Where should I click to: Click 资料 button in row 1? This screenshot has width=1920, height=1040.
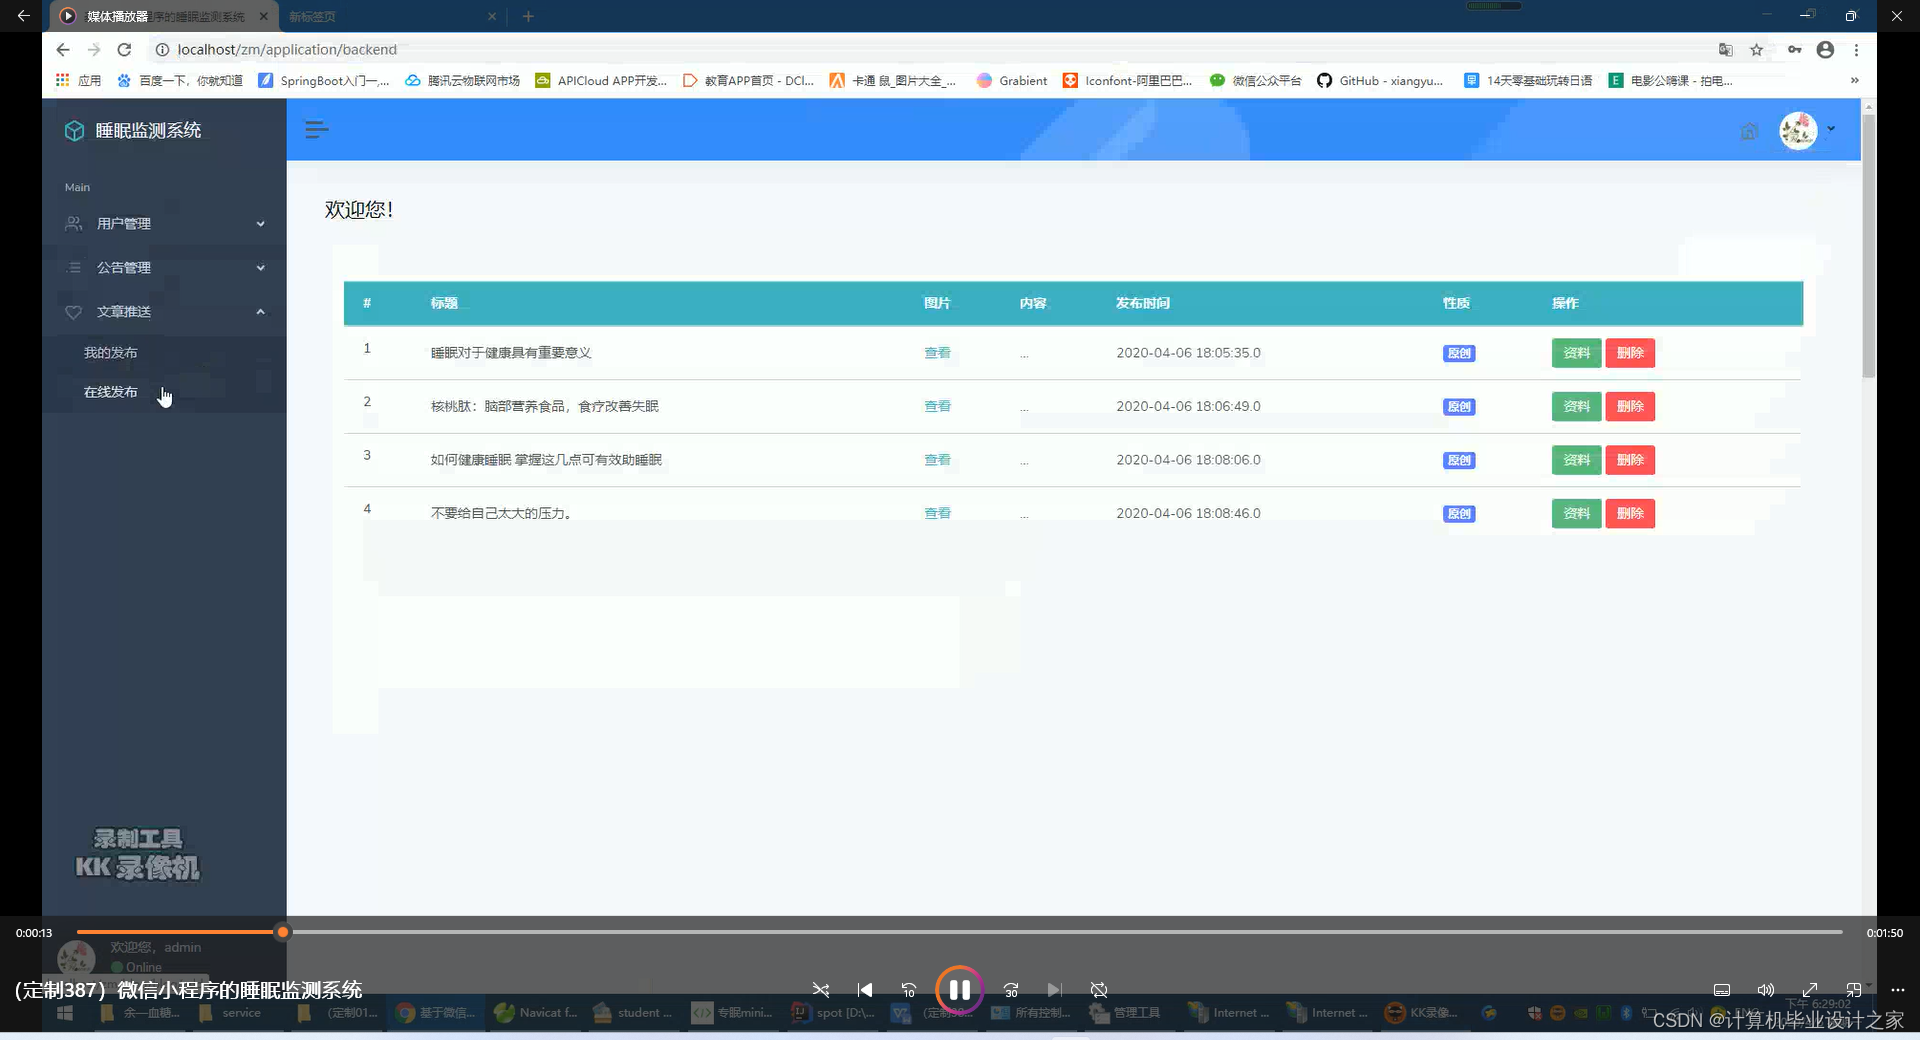[1576, 353]
